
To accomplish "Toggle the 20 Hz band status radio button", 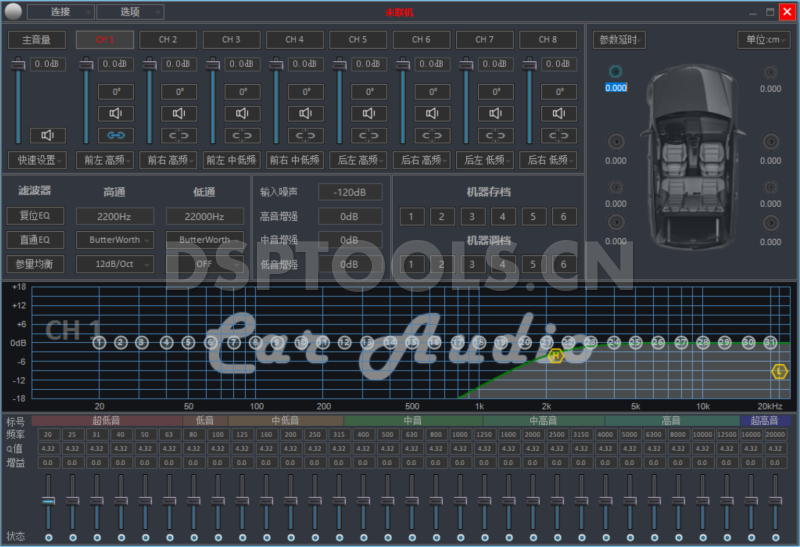I will point(48,537).
